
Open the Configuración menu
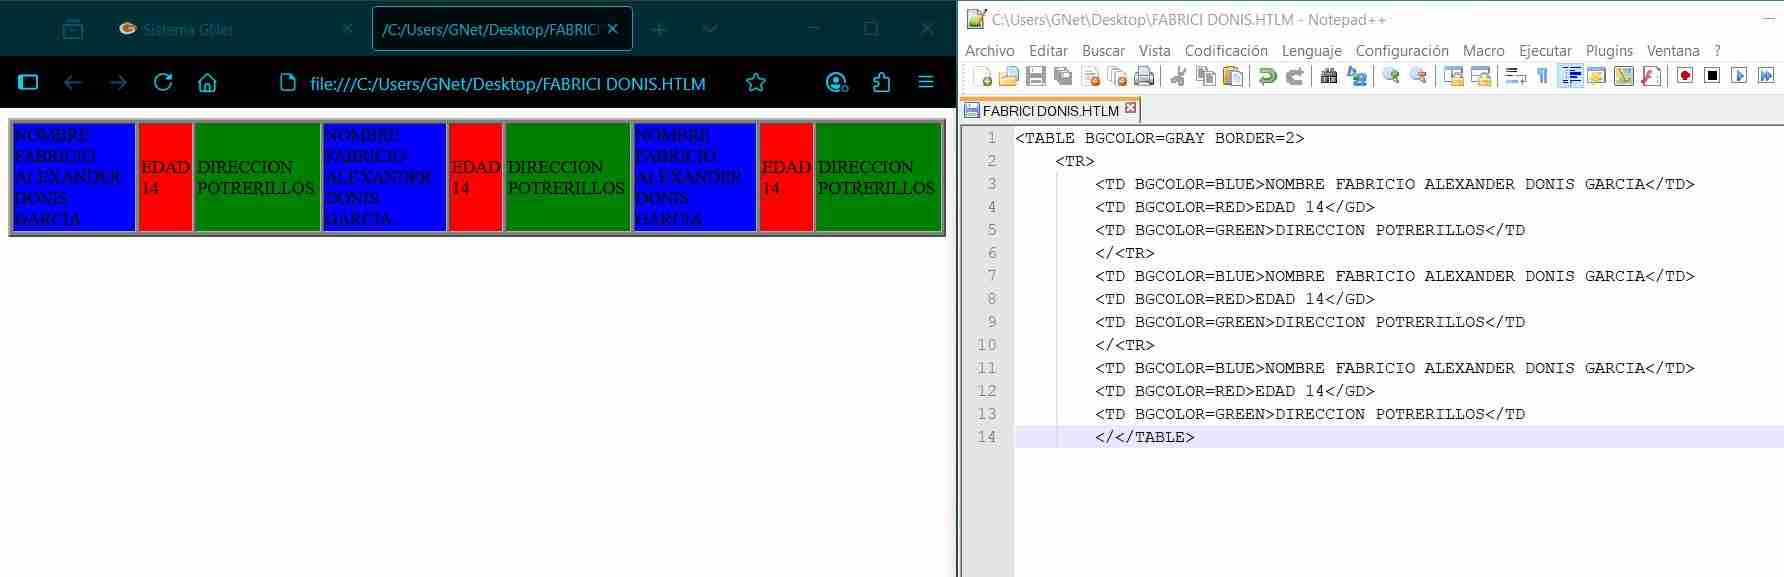(1401, 50)
